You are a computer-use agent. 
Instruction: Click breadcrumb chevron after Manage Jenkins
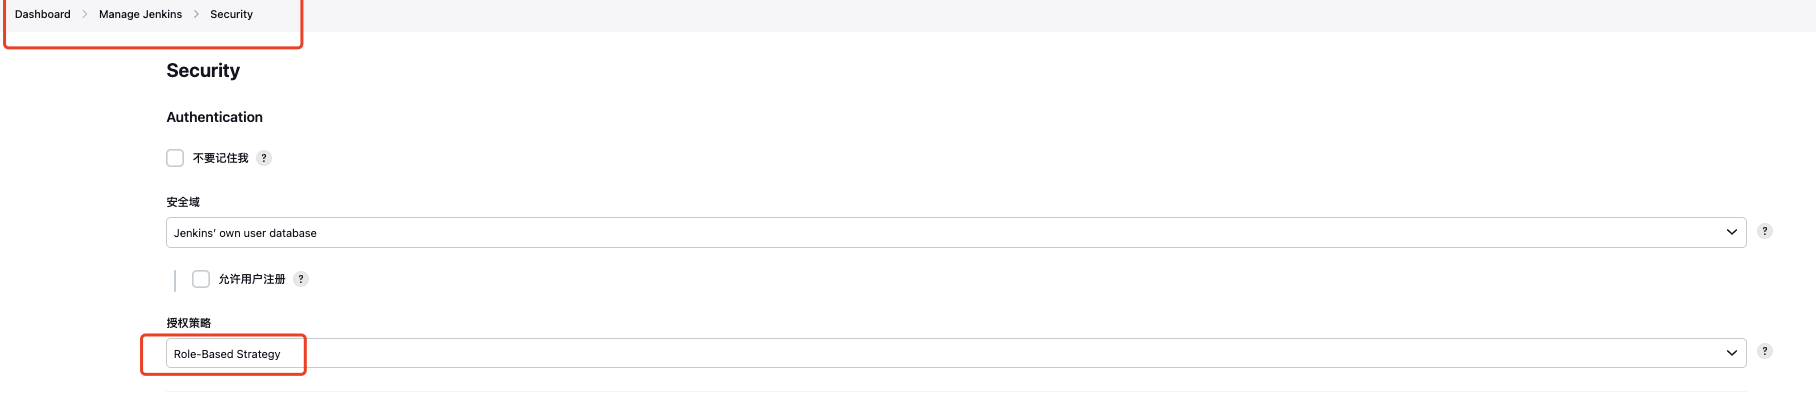pos(196,14)
